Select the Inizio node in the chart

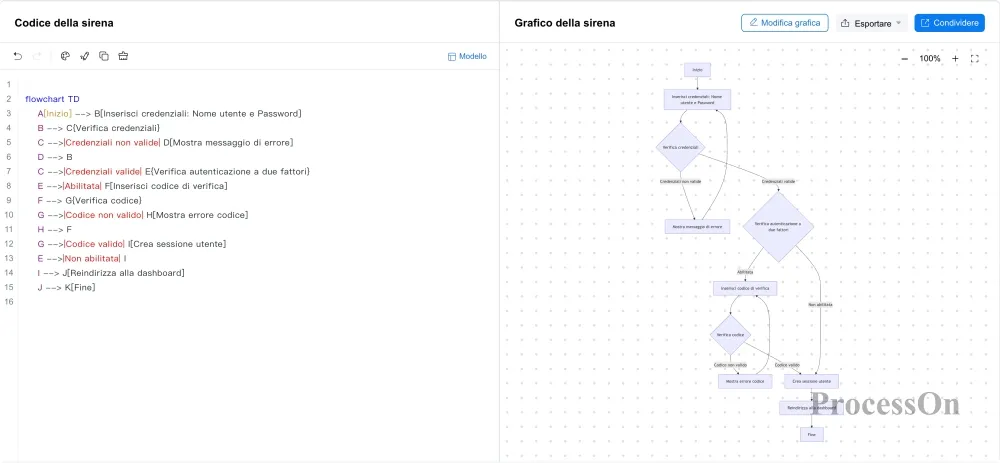tap(697, 70)
